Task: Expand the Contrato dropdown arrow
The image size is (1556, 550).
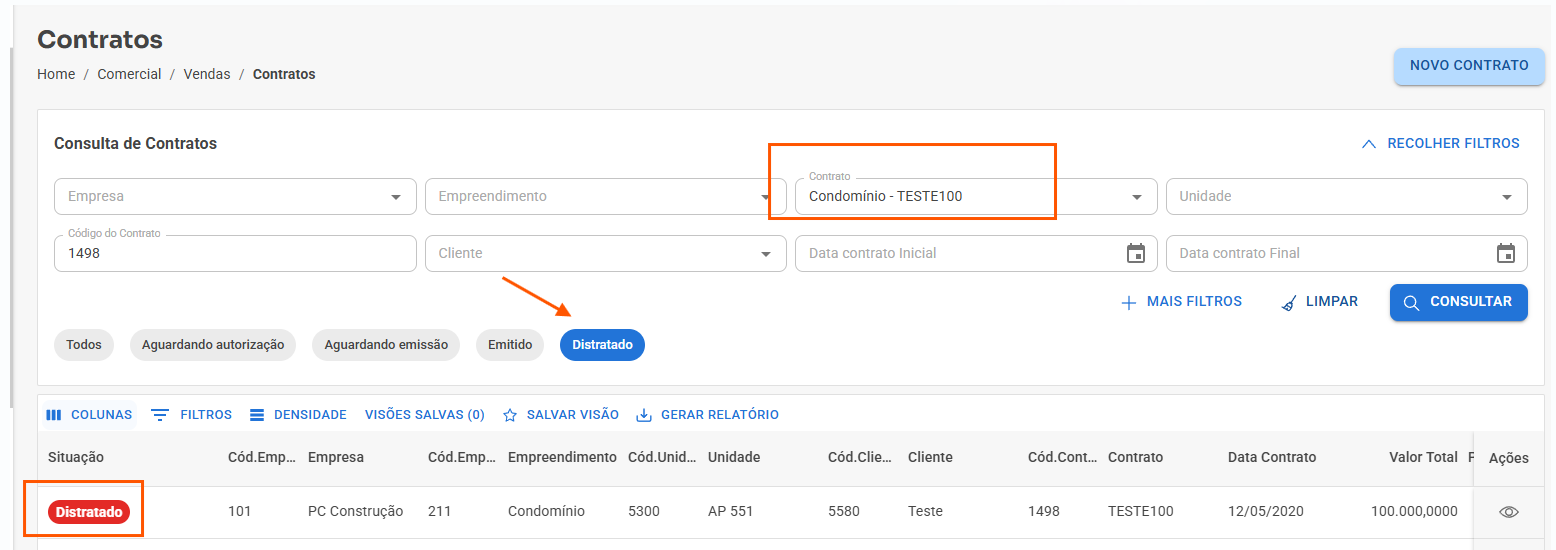Action: pos(1136,197)
